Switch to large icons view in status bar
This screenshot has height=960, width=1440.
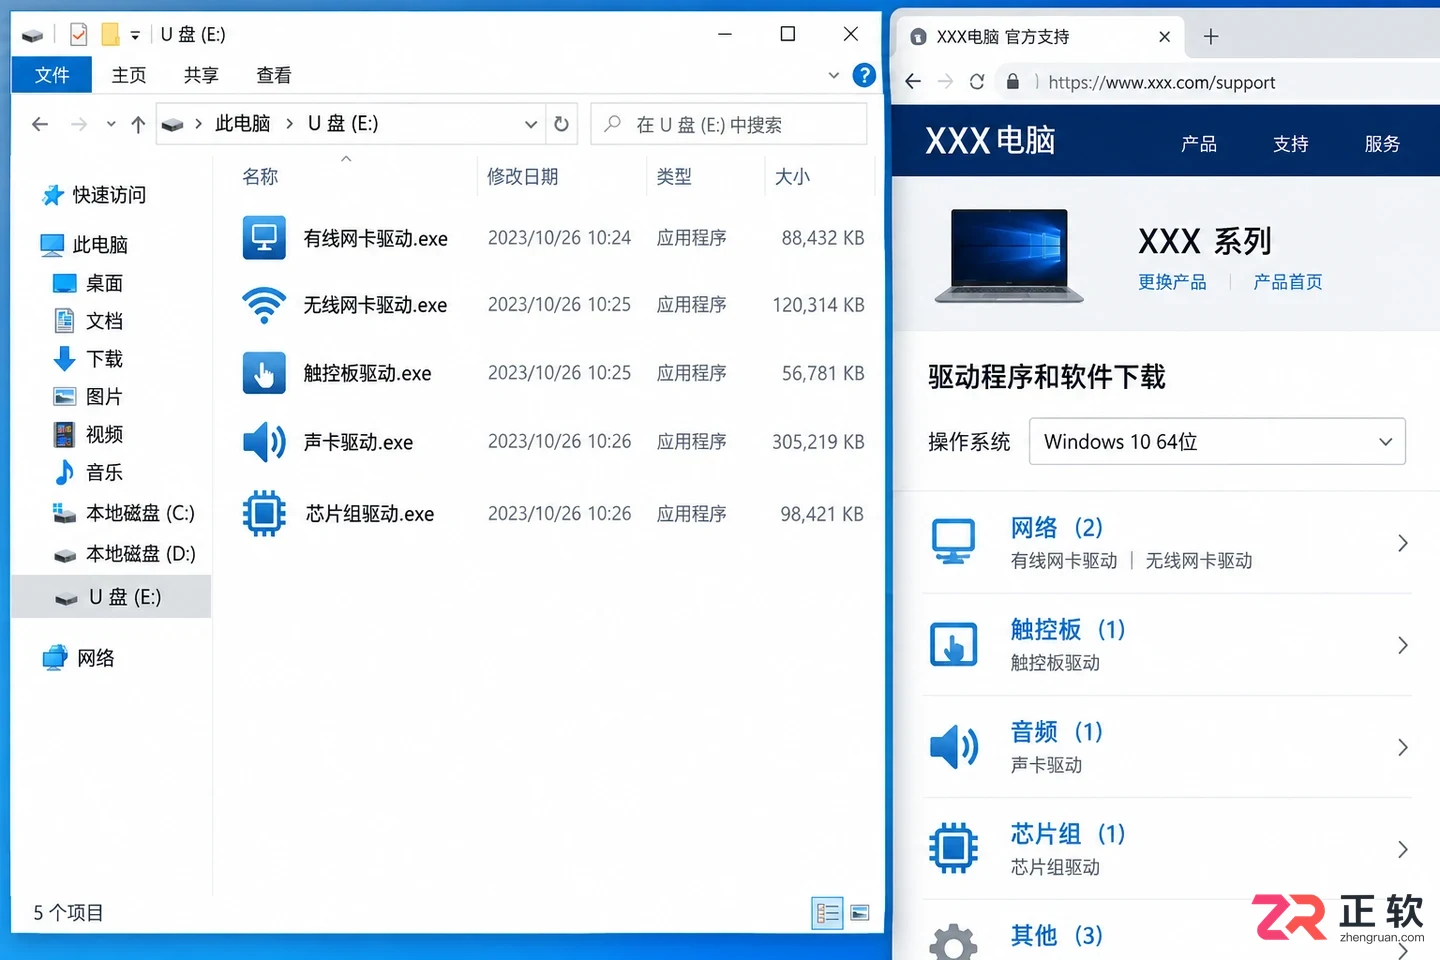(860, 912)
